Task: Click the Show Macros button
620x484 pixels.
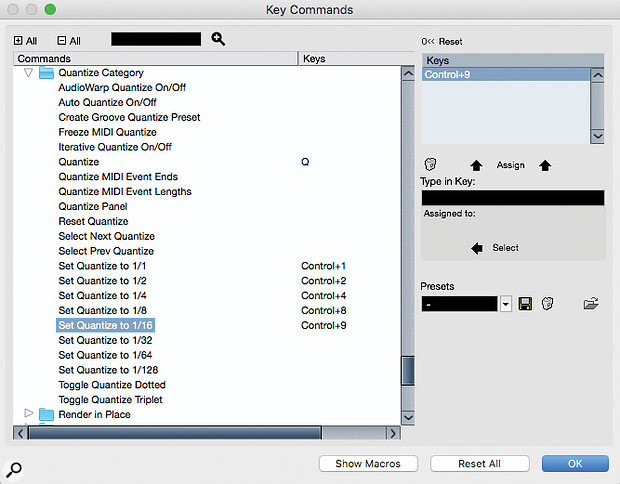Action: [368, 463]
